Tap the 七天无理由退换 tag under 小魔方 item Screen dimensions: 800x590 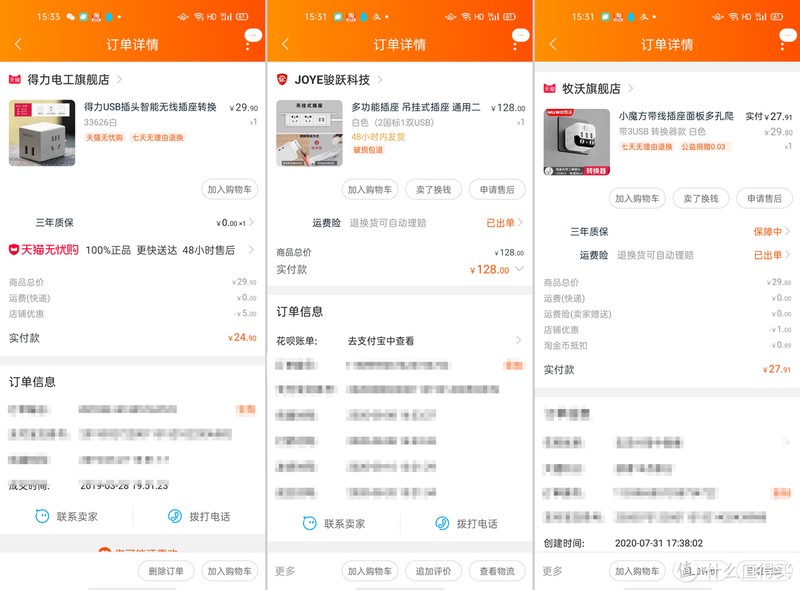646,146
